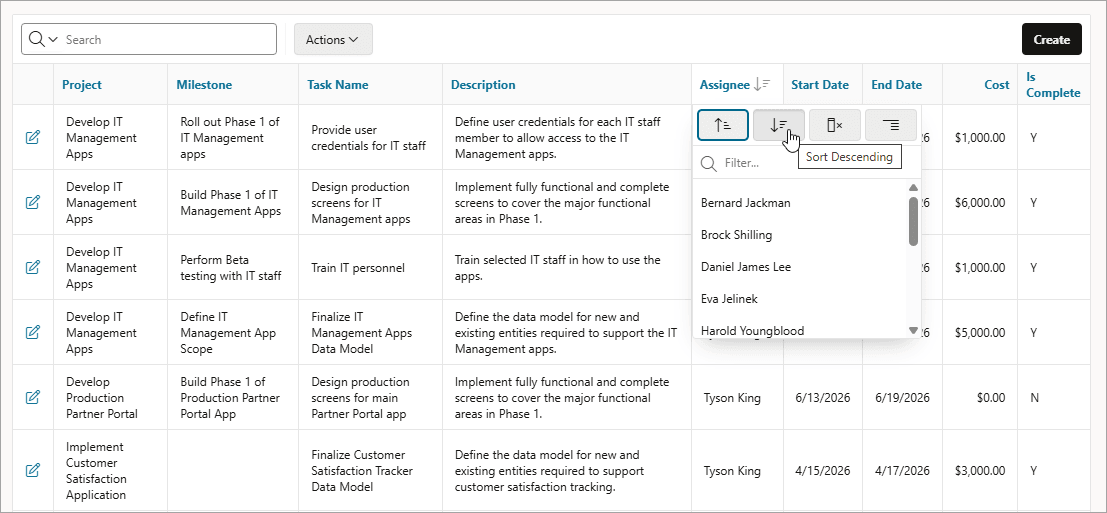Click the Sort Descending icon button
The width and height of the screenshot is (1107, 513).
coord(779,125)
